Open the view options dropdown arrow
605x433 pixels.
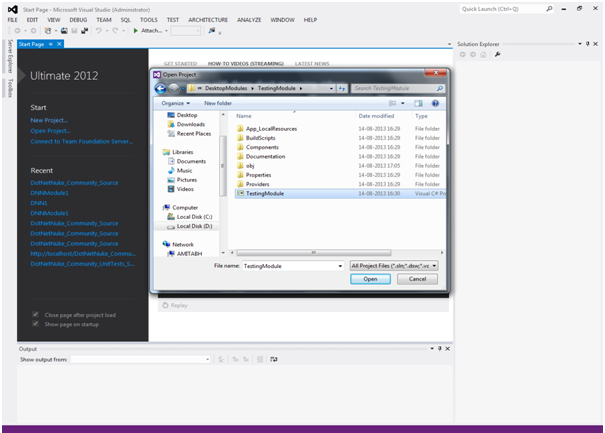click(402, 103)
